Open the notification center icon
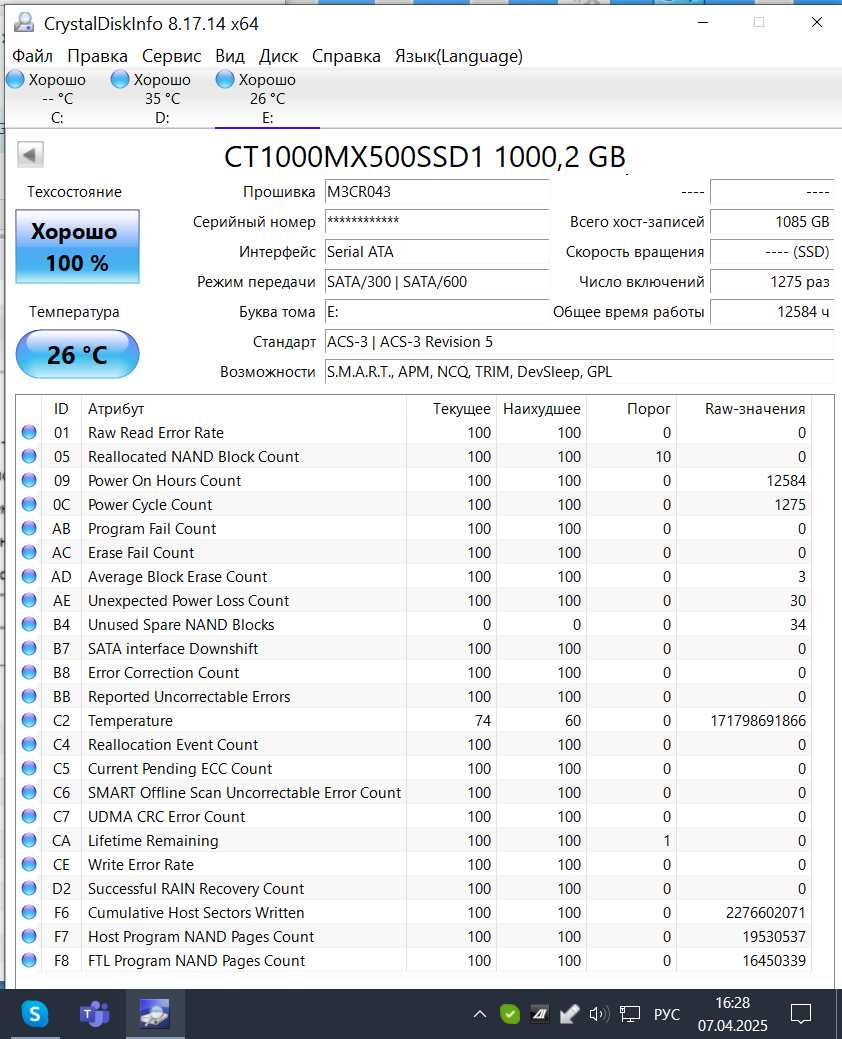Screen dimensions: 842x1039 [801, 1014]
